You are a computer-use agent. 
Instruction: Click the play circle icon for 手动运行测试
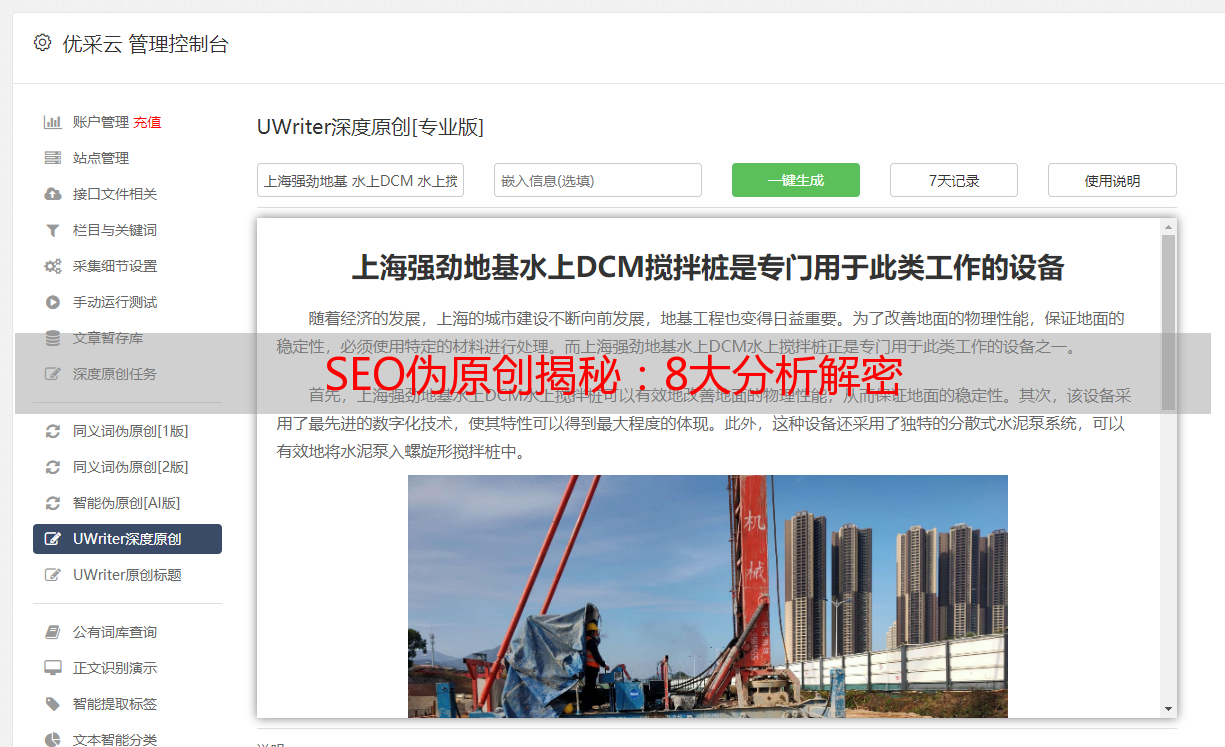(x=53, y=302)
